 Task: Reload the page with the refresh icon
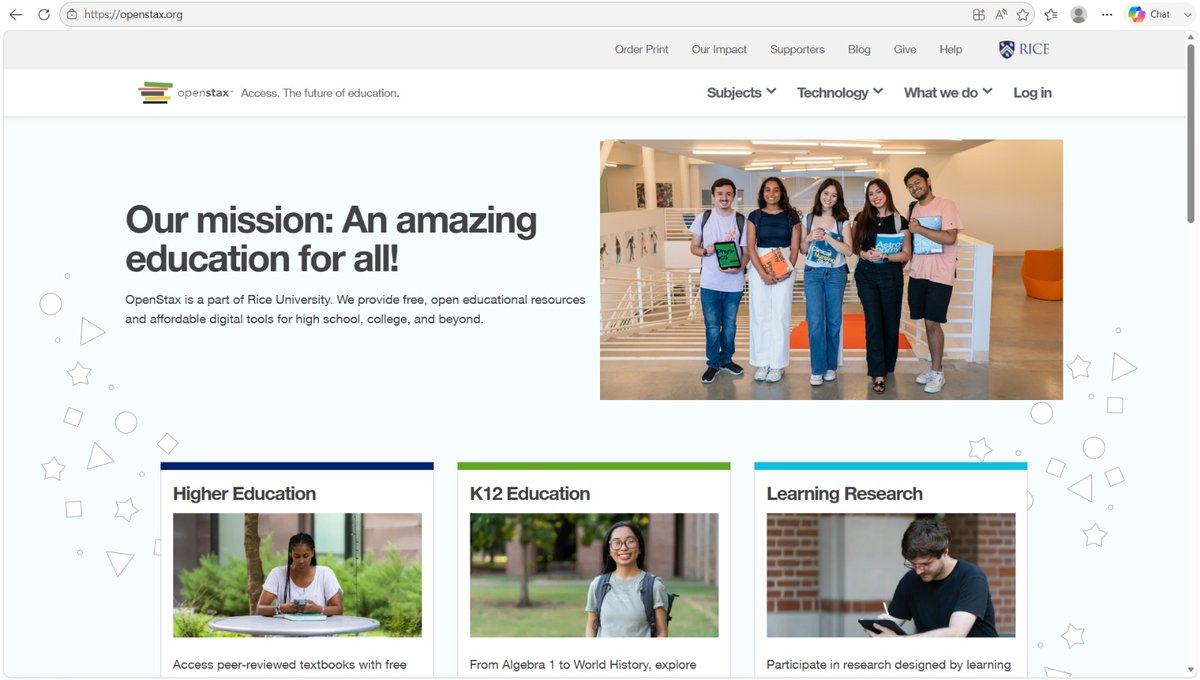pos(44,15)
